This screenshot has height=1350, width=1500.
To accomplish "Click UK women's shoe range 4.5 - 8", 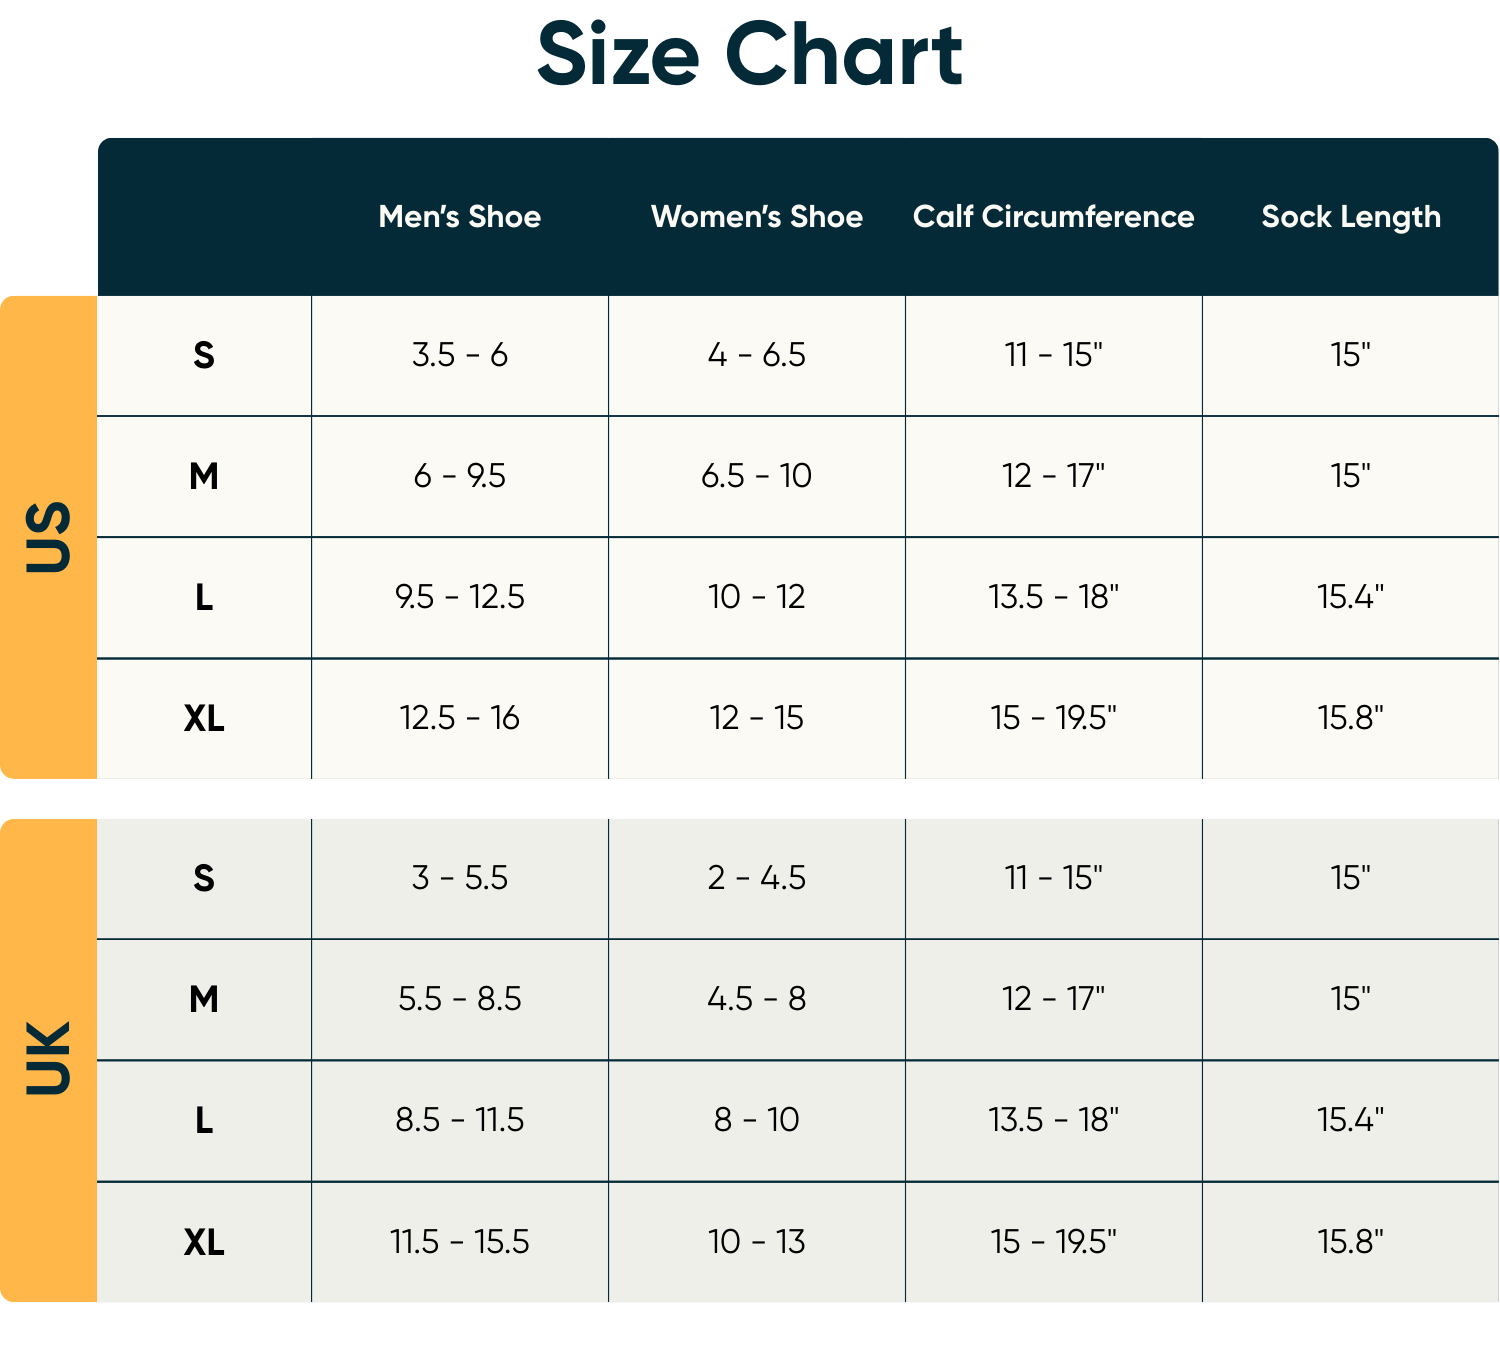I will coord(756,999).
